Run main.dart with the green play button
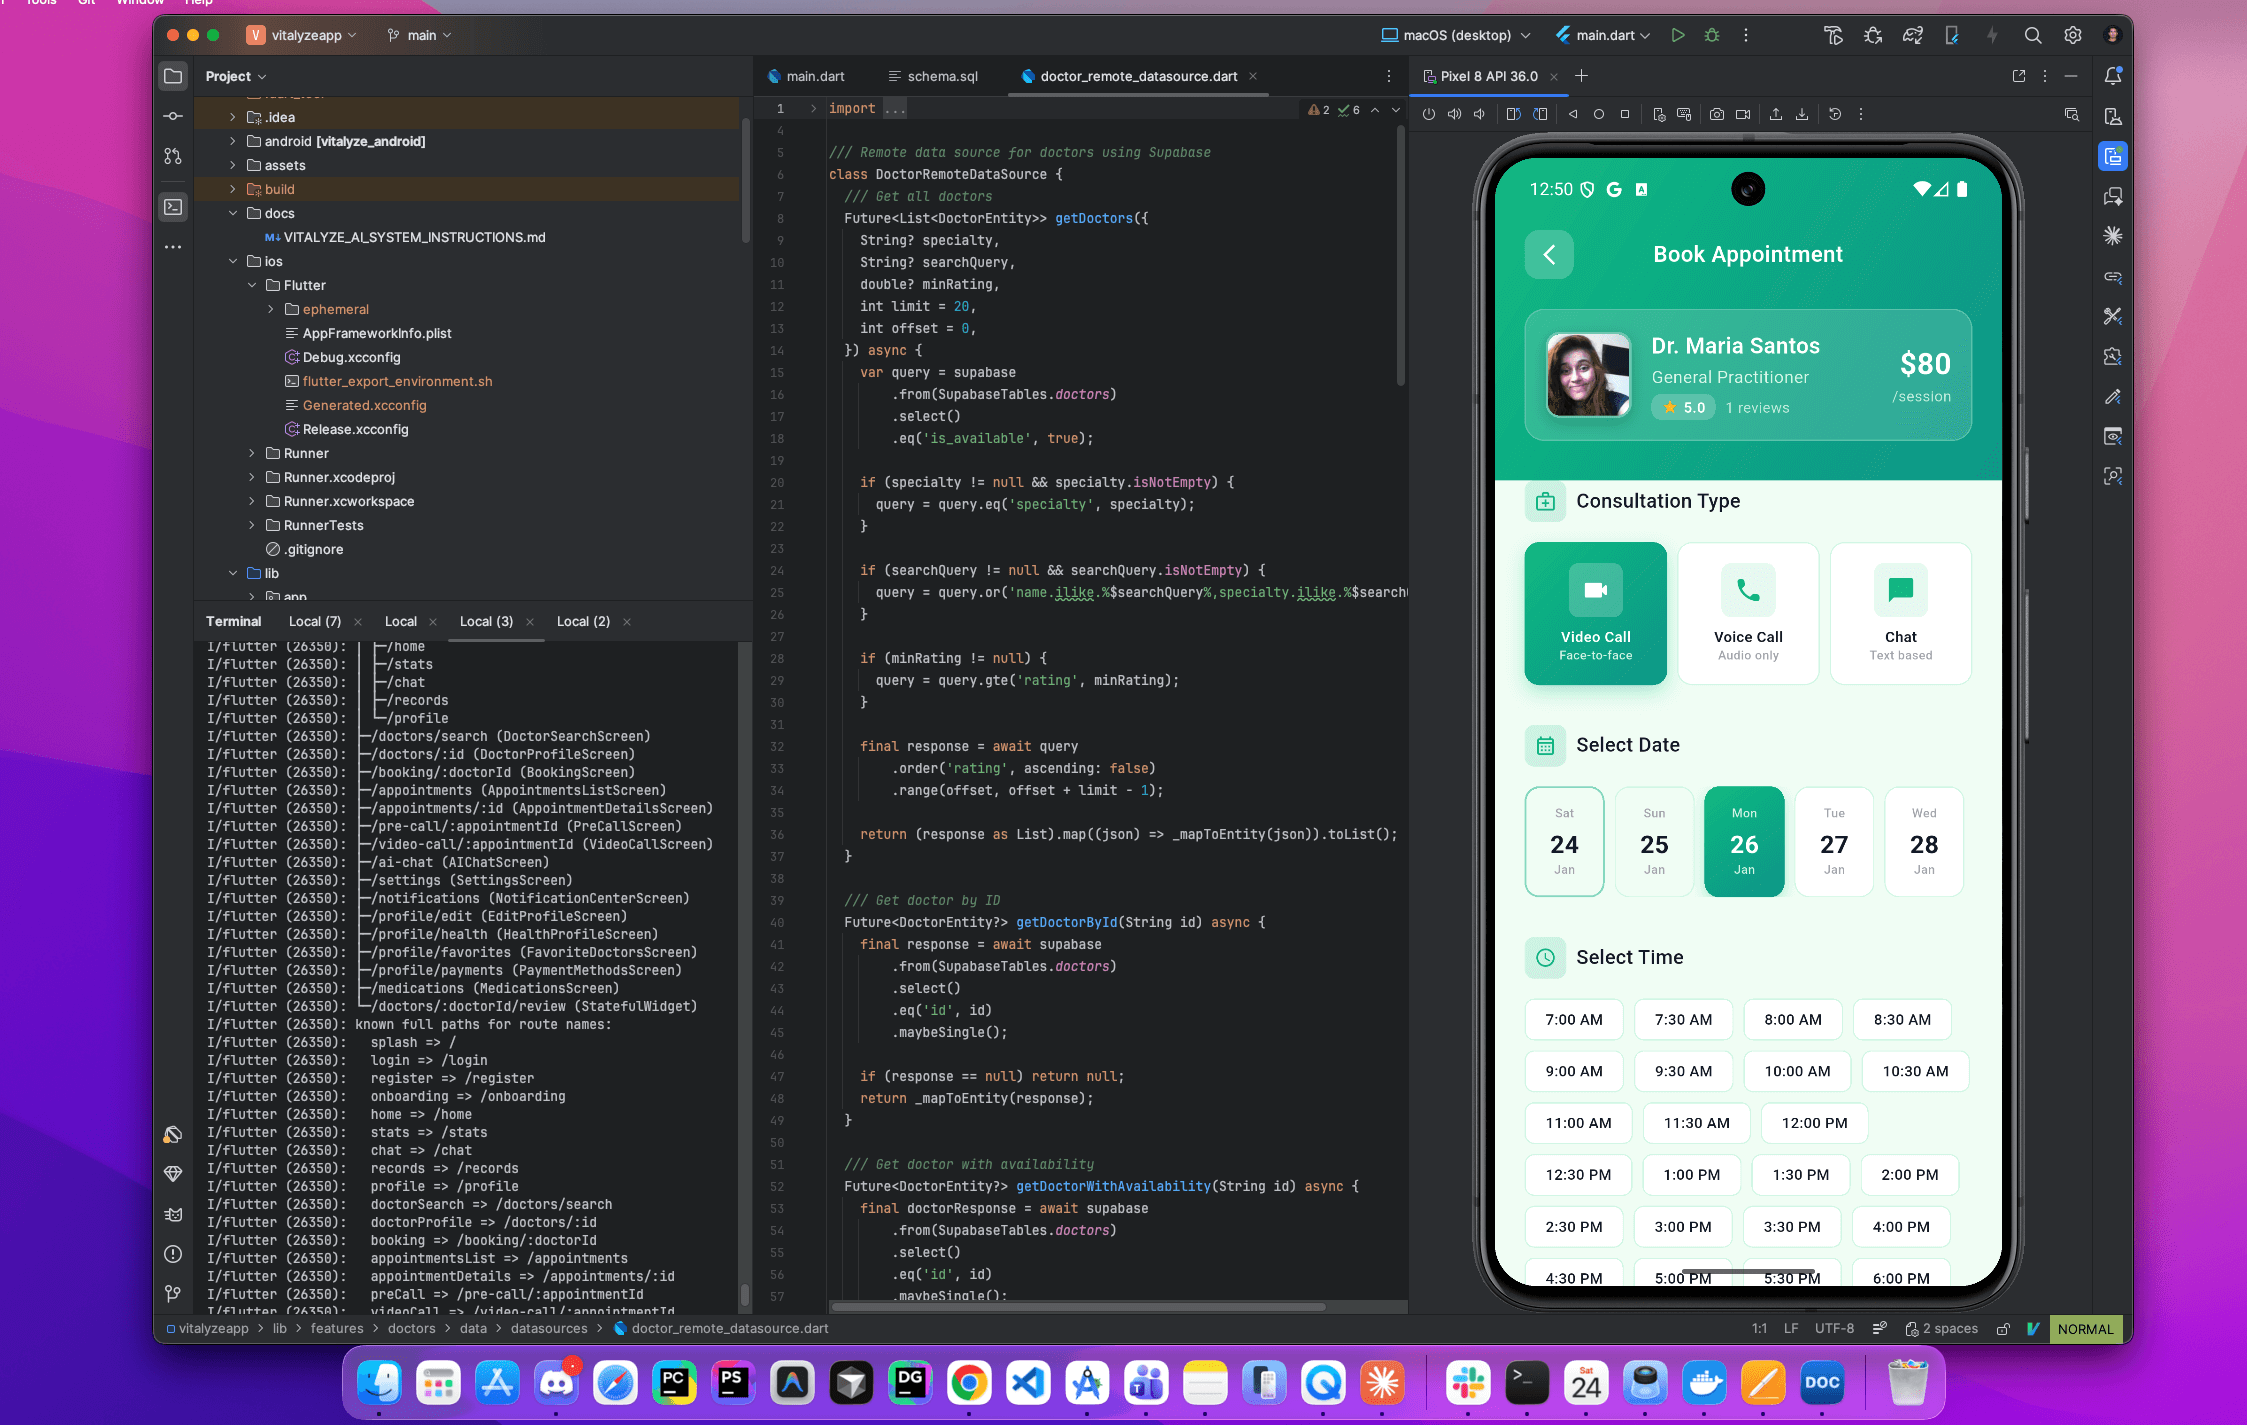Screen dimensions: 2247x1425 coord(1679,35)
